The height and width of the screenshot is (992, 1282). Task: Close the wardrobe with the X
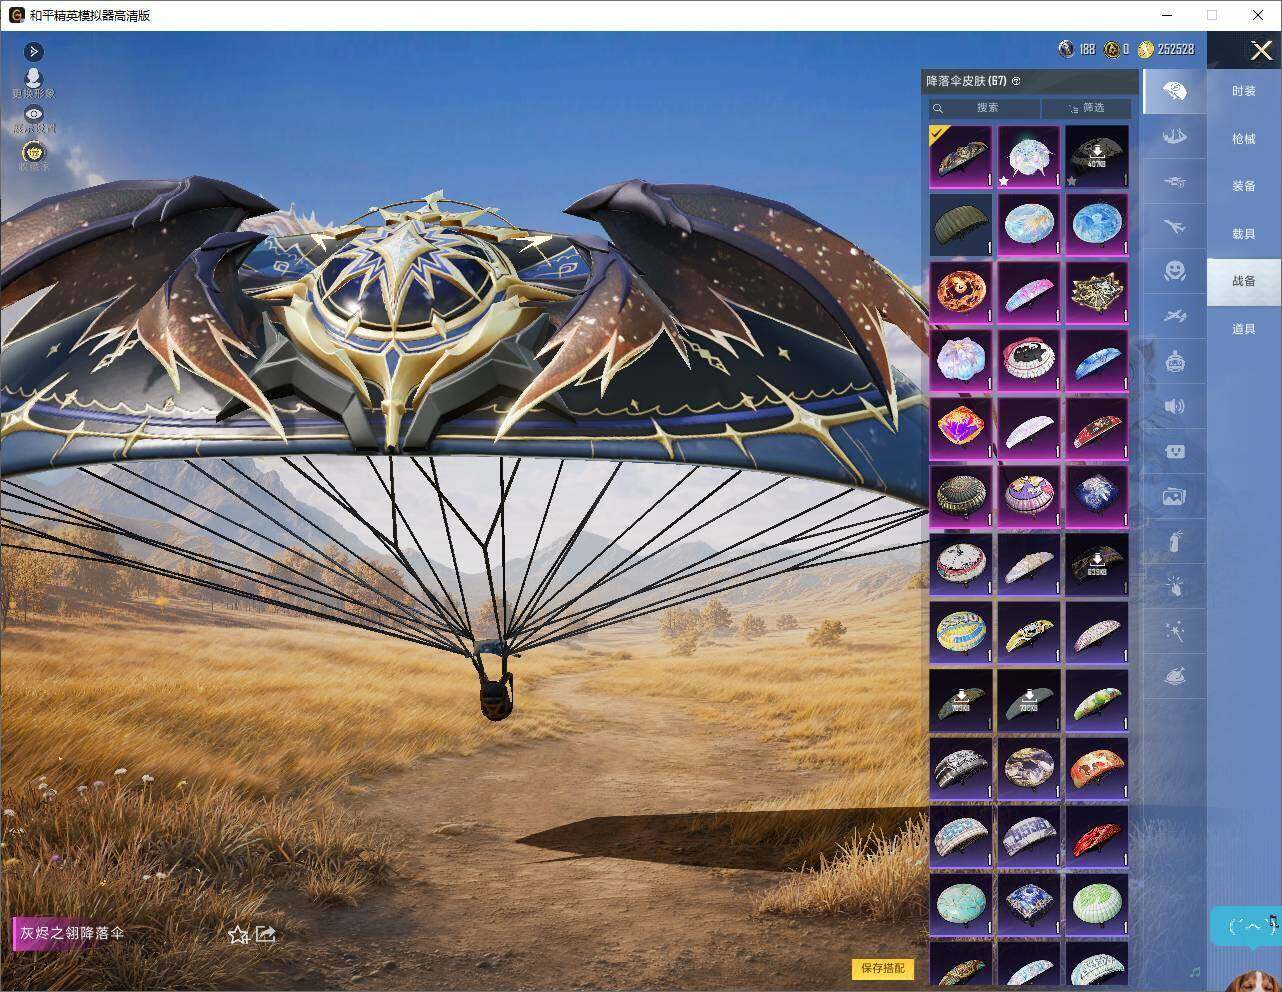[x=1261, y=50]
